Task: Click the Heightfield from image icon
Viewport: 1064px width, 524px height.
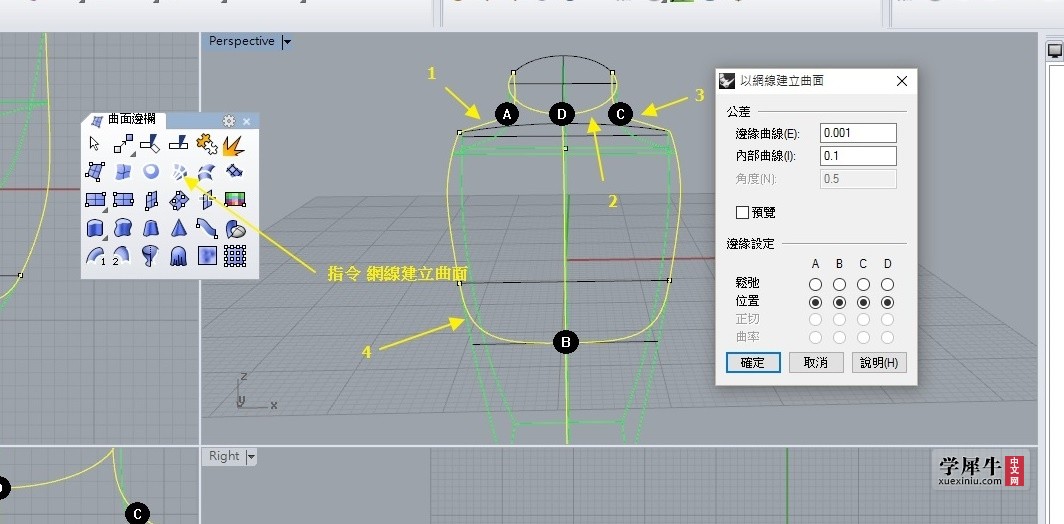Action: tap(206, 256)
